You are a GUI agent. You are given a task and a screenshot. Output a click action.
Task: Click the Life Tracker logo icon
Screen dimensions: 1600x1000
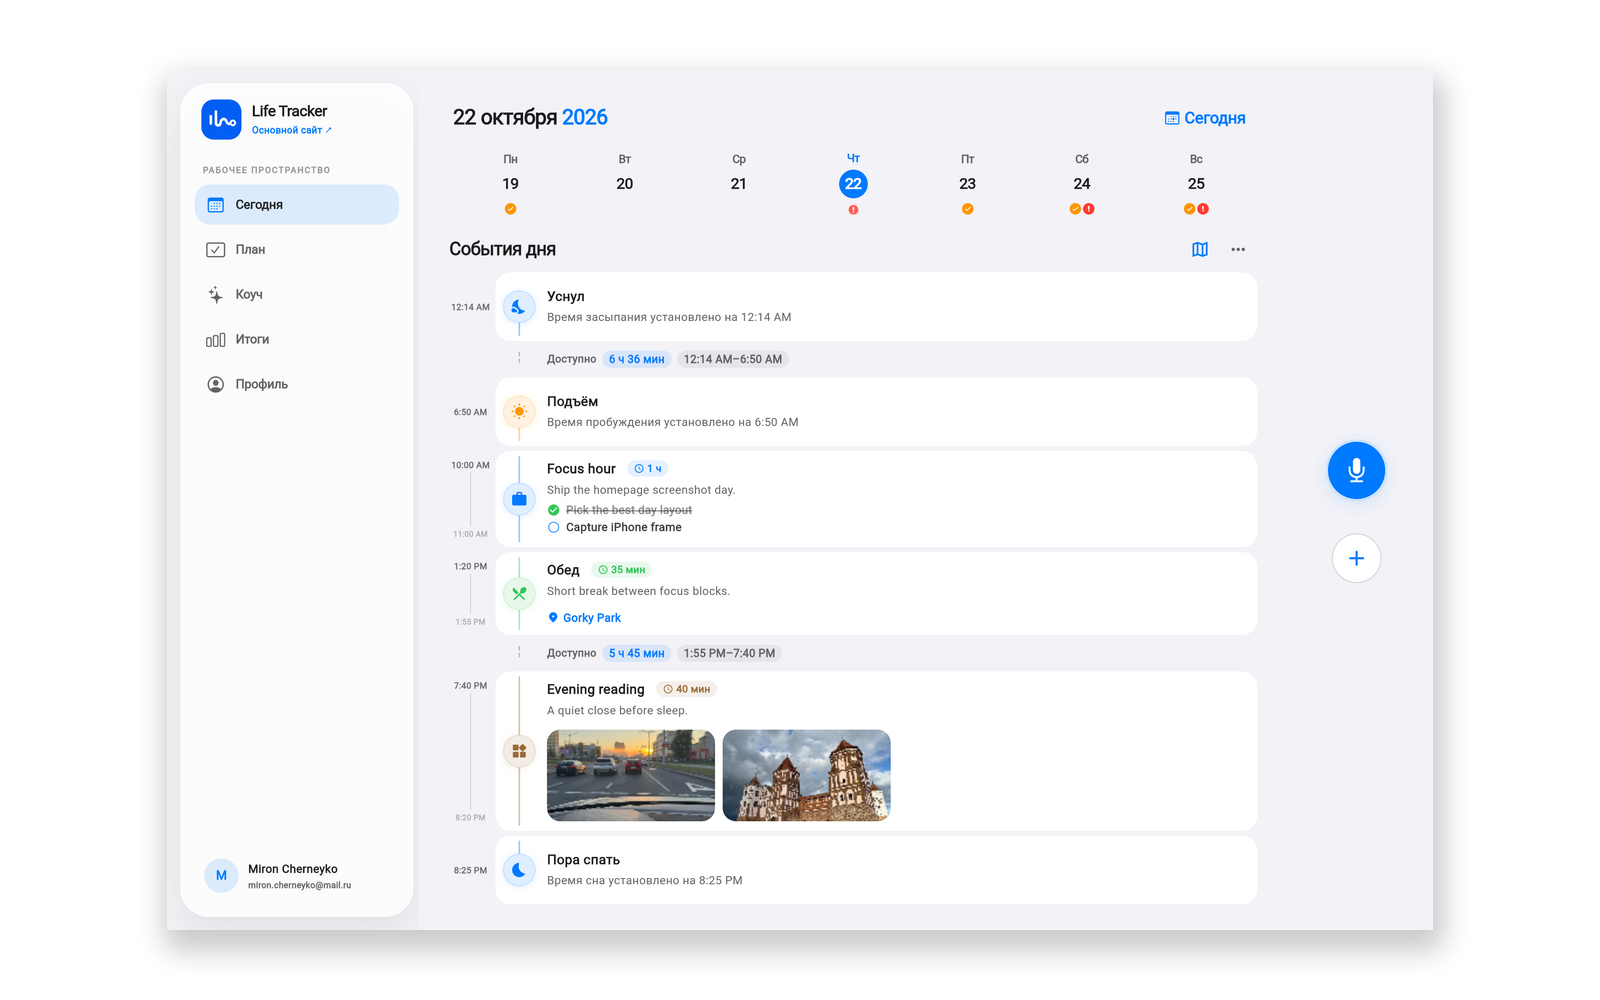click(221, 119)
